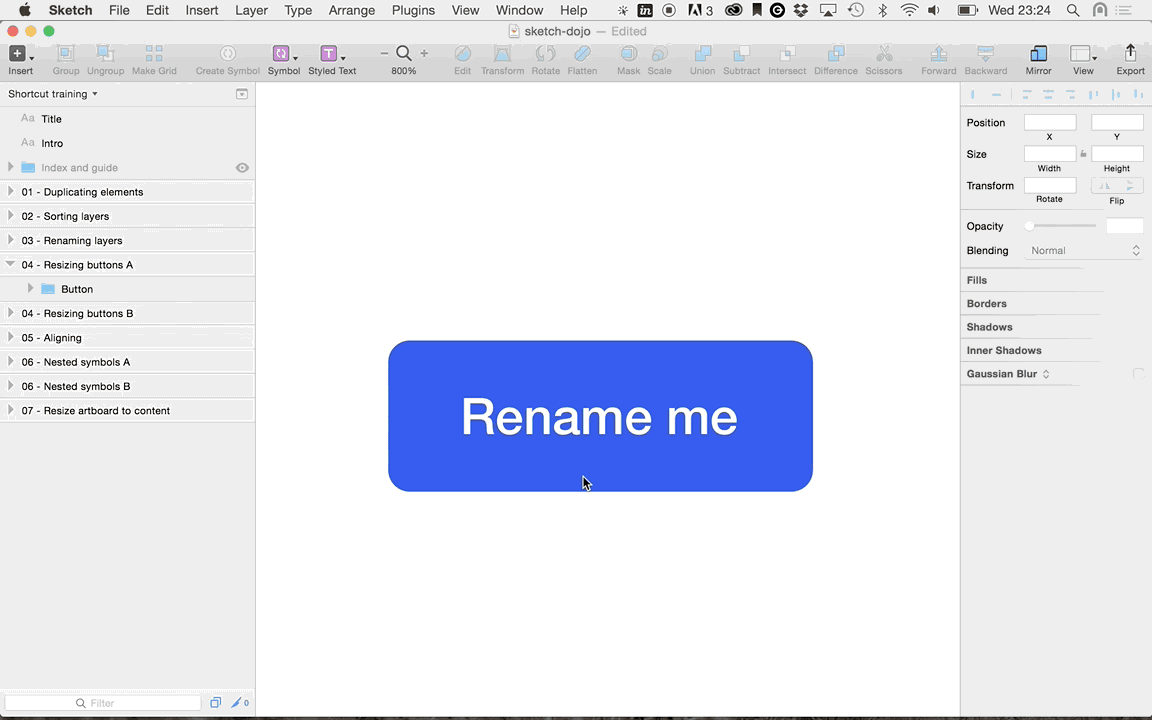Open the Insert tool in the toolbar

[x=20, y=60]
